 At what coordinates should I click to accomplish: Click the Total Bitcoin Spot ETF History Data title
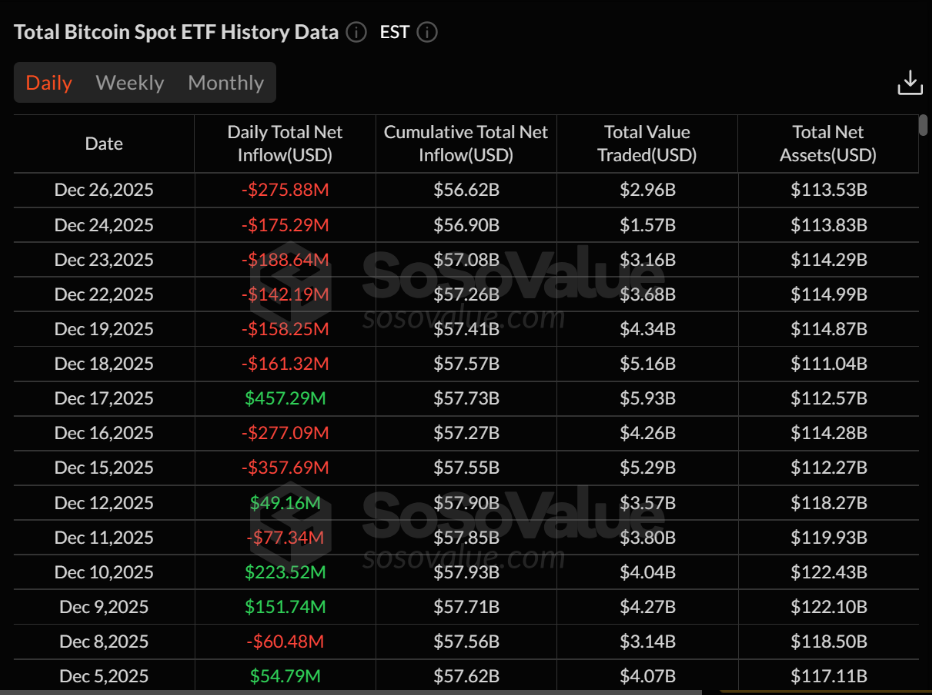(176, 32)
